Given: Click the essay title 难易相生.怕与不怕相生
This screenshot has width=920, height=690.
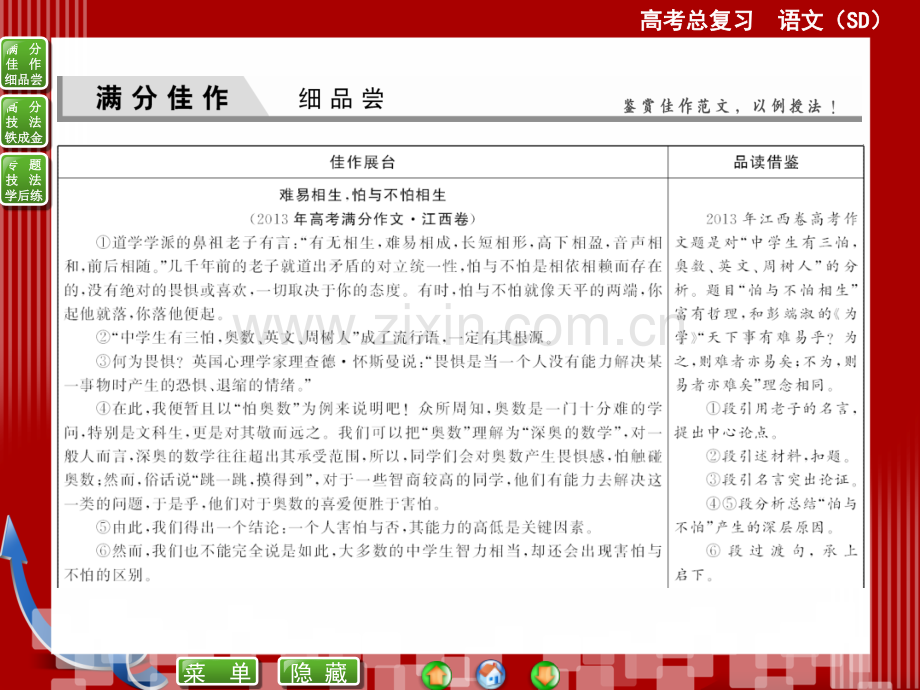Looking at the screenshot, I should [362, 196].
